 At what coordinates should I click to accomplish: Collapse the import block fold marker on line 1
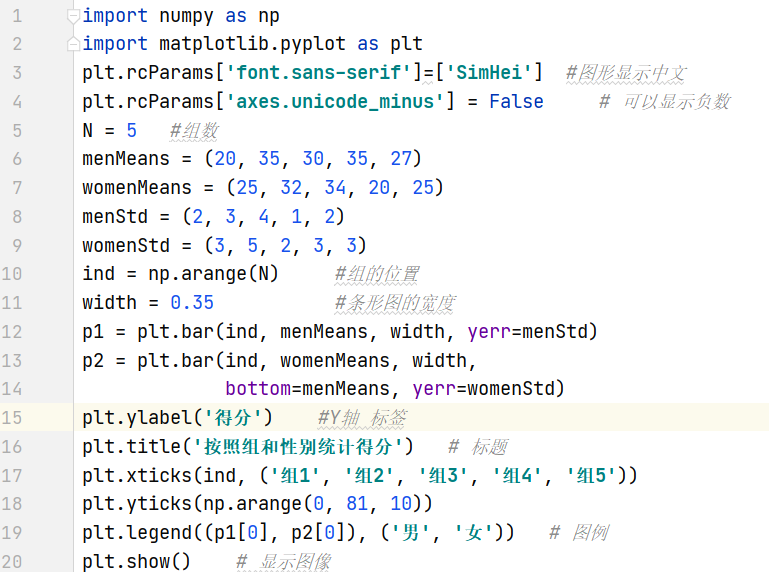(73, 16)
